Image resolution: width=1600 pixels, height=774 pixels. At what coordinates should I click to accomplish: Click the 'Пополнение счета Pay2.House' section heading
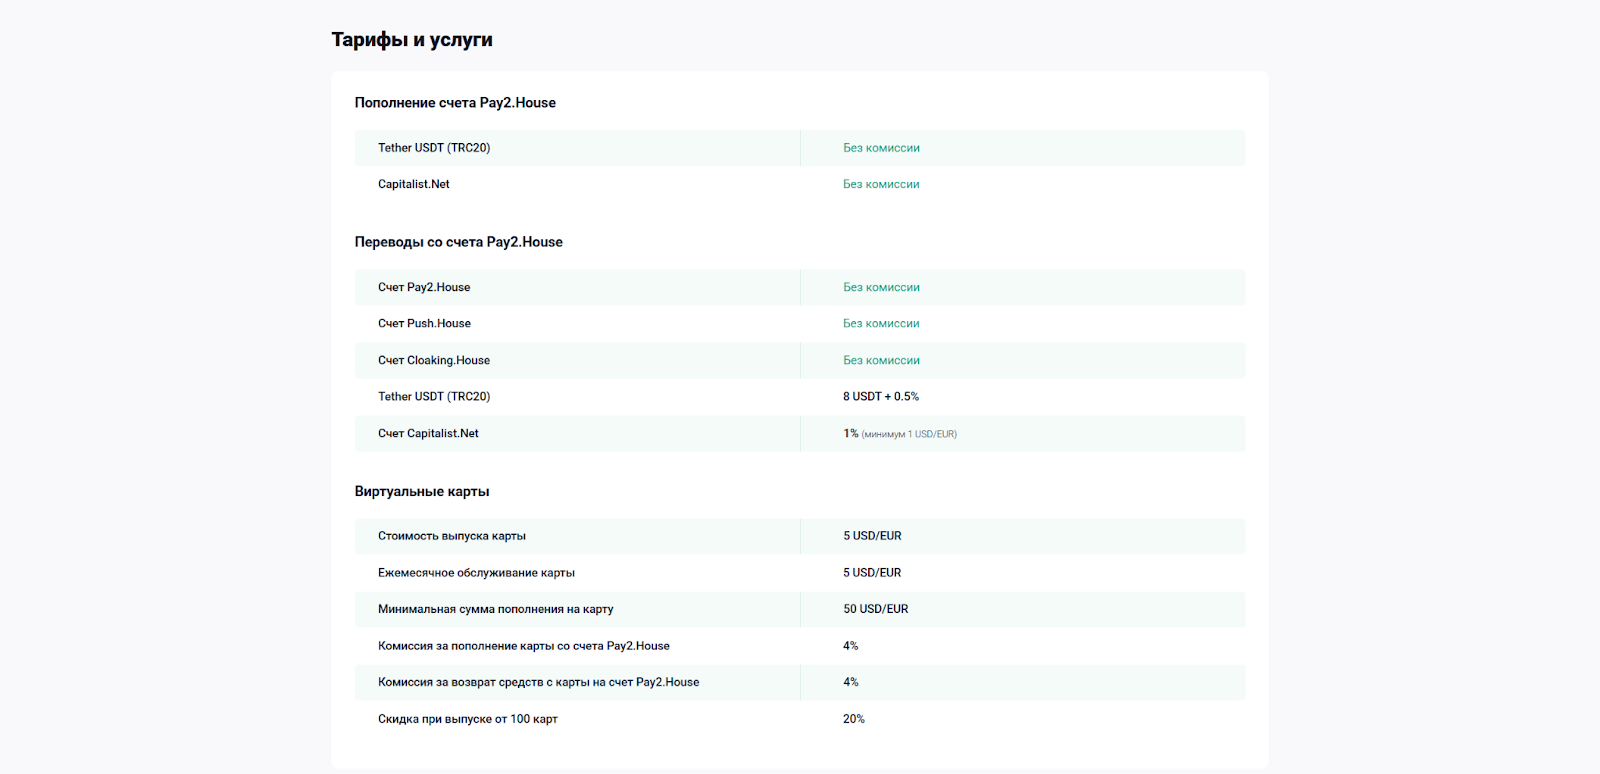455,103
